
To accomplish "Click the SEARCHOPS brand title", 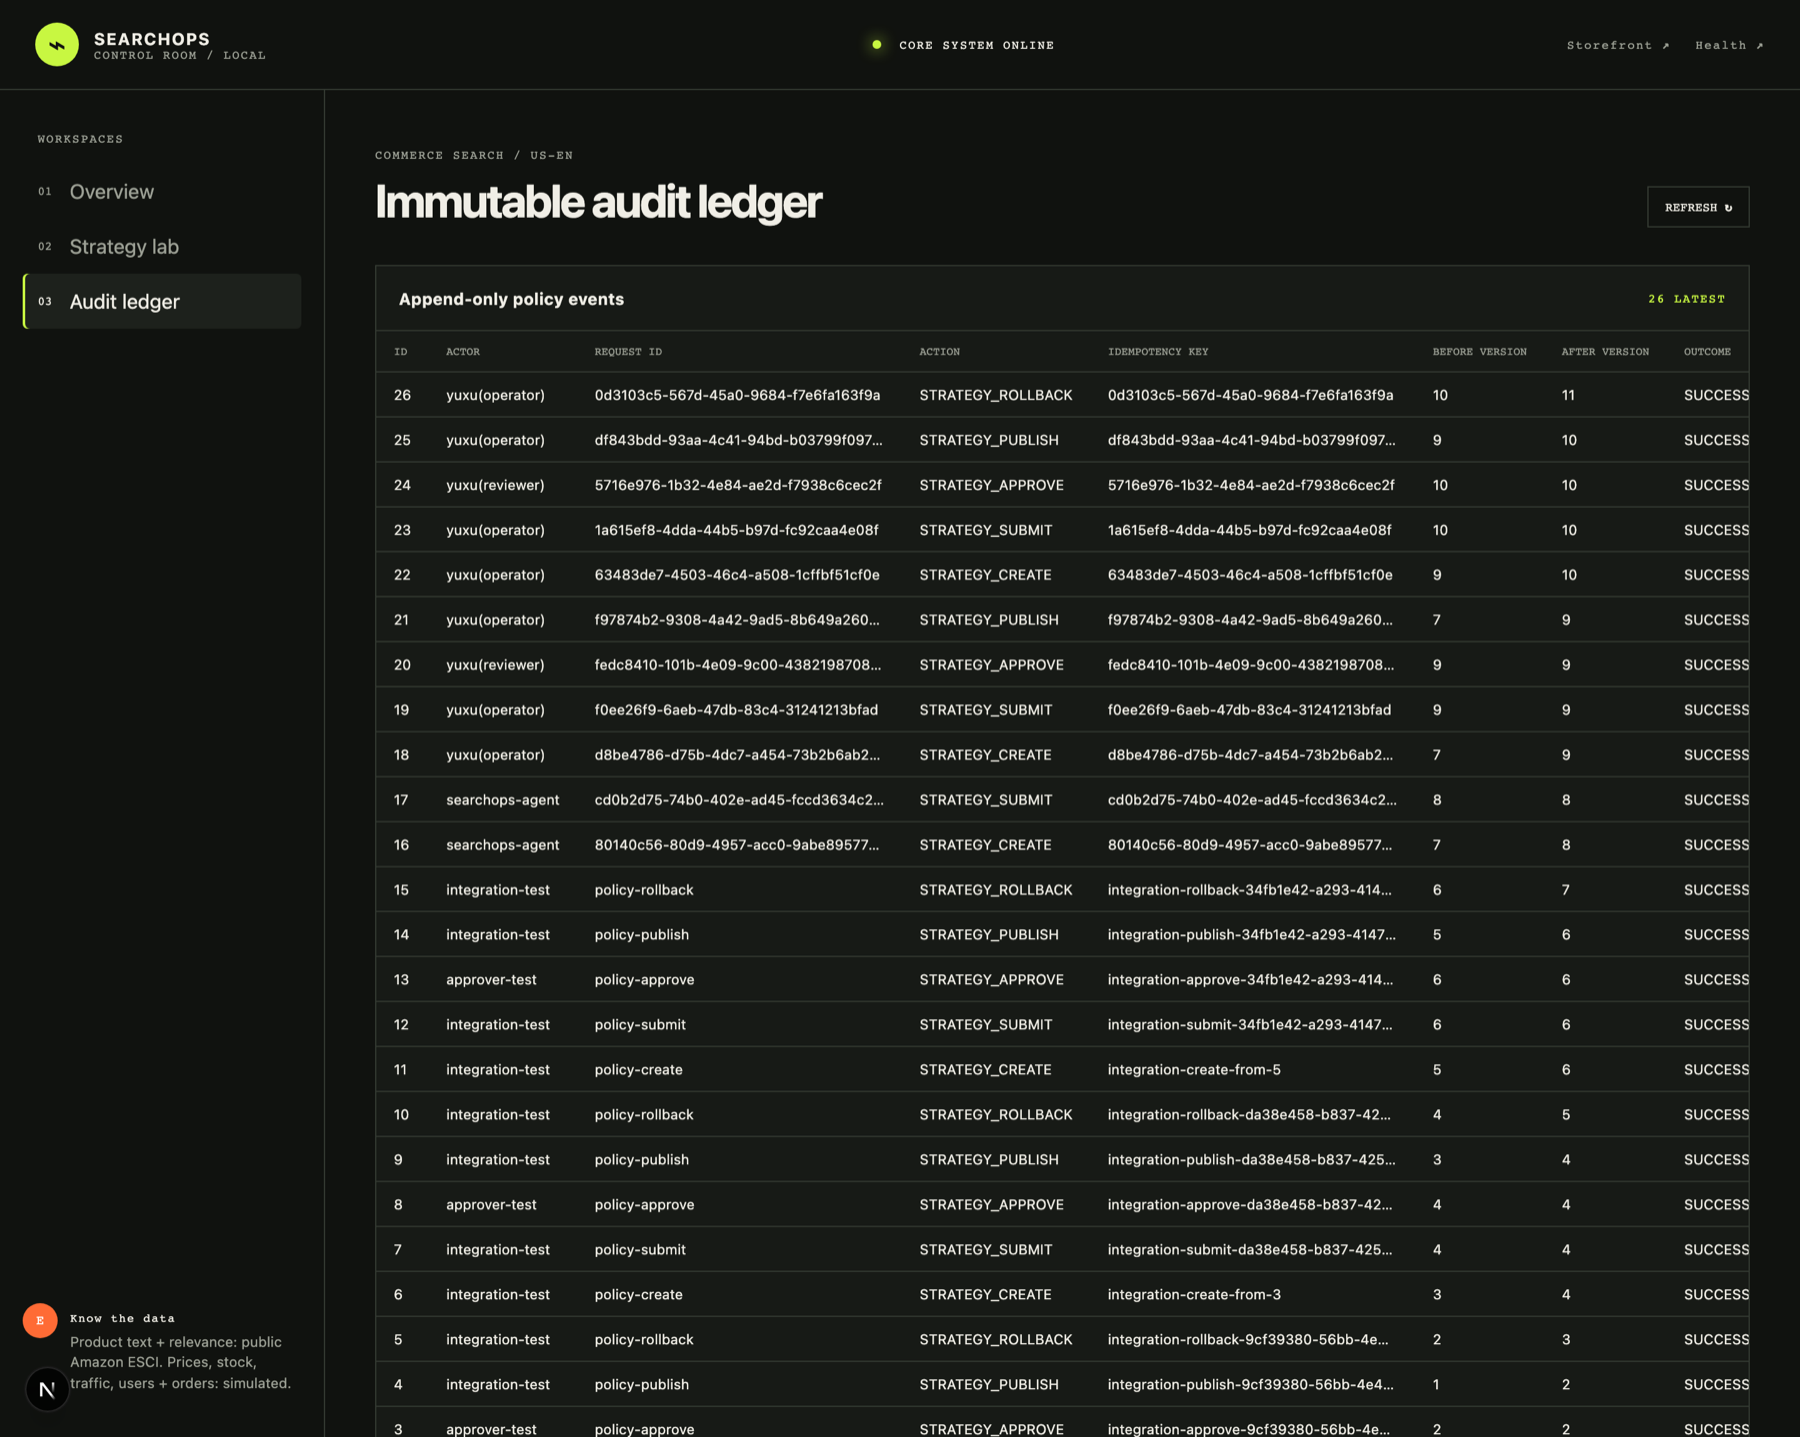I will click(x=152, y=38).
